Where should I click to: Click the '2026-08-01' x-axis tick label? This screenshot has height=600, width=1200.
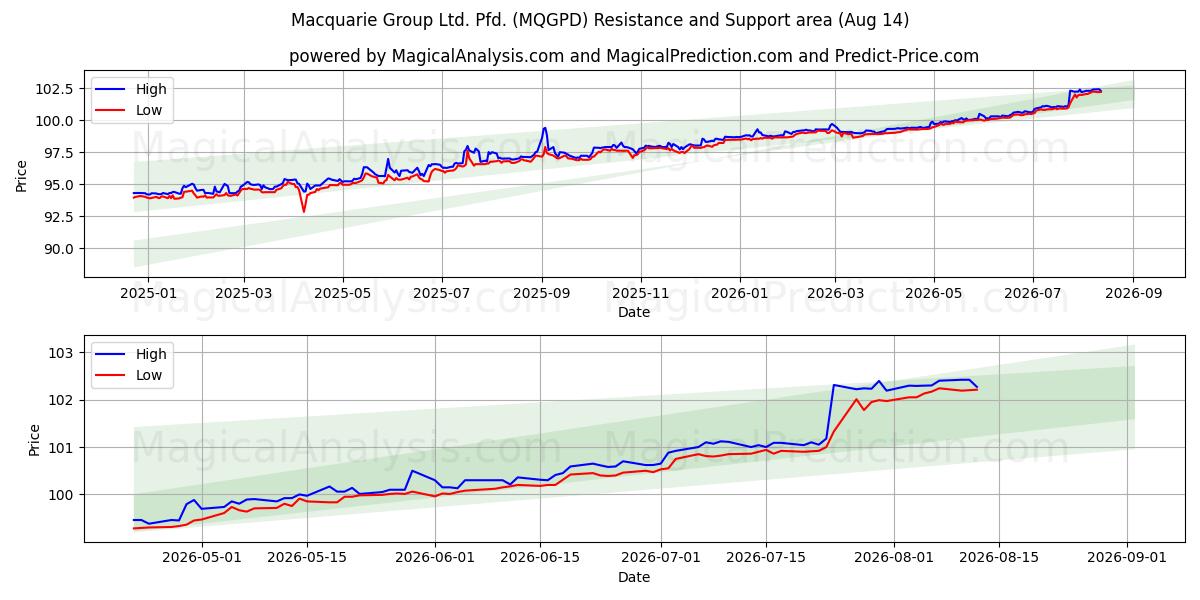pos(895,558)
